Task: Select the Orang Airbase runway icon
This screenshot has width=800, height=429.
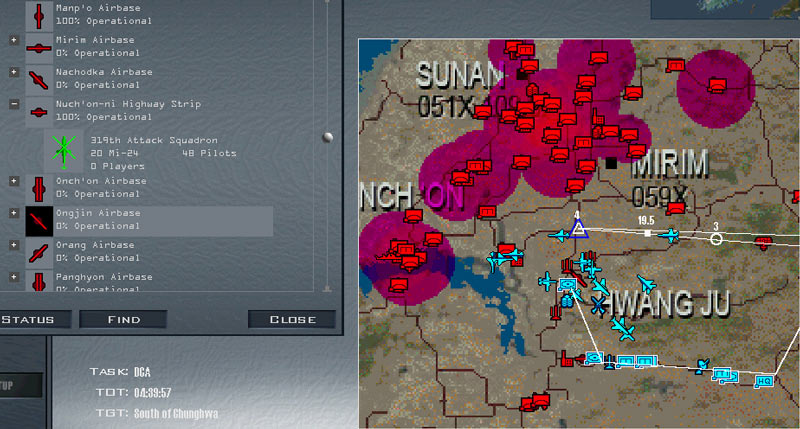Action: [x=39, y=254]
